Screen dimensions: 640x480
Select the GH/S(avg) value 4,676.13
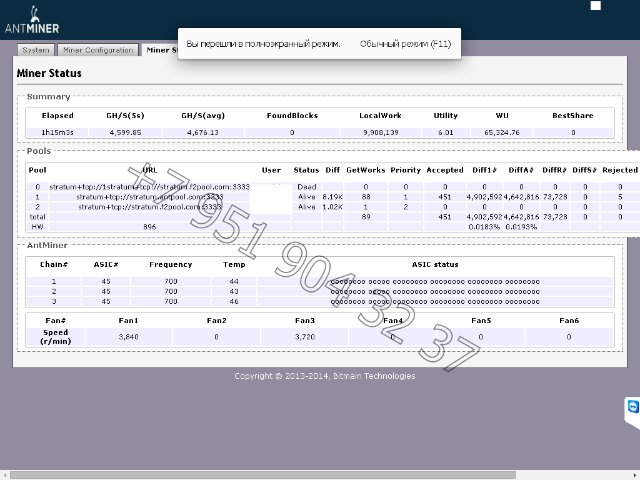point(203,132)
